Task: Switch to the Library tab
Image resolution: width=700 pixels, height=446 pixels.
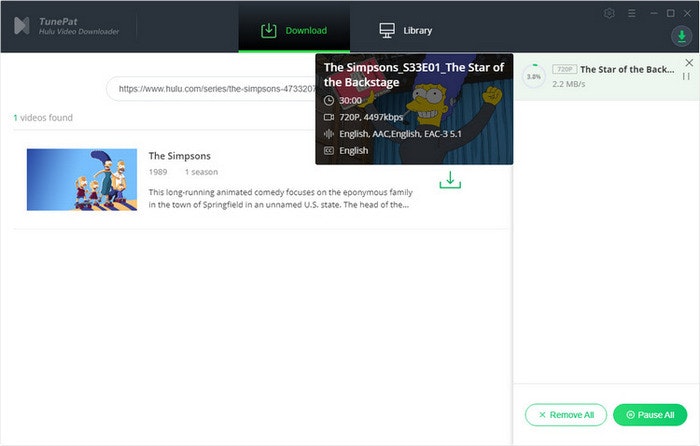Action: (x=405, y=30)
